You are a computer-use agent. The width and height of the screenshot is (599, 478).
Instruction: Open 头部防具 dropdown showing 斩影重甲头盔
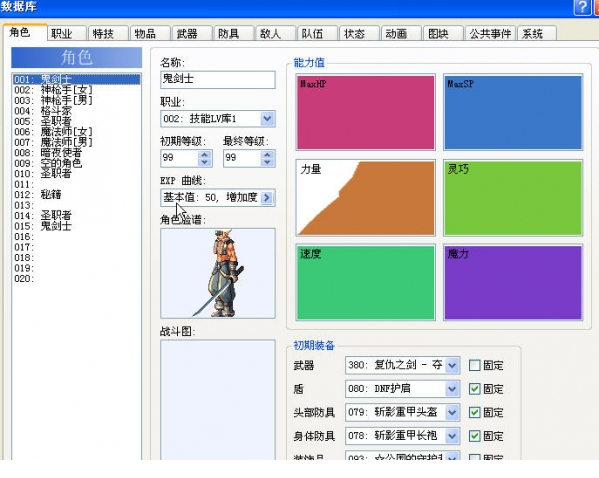click(x=452, y=413)
